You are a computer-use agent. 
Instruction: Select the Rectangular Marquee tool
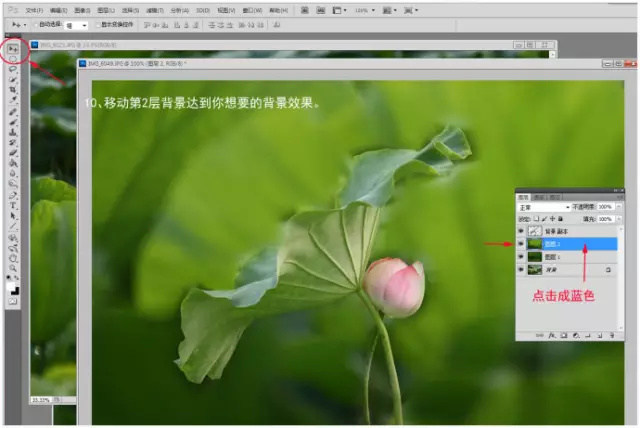(14, 58)
